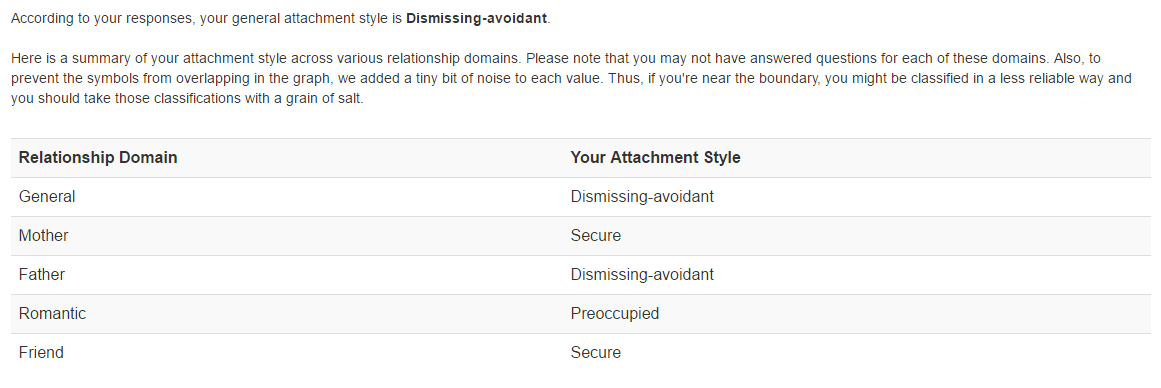
Task: Click the Friend row label
Action: tap(41, 352)
